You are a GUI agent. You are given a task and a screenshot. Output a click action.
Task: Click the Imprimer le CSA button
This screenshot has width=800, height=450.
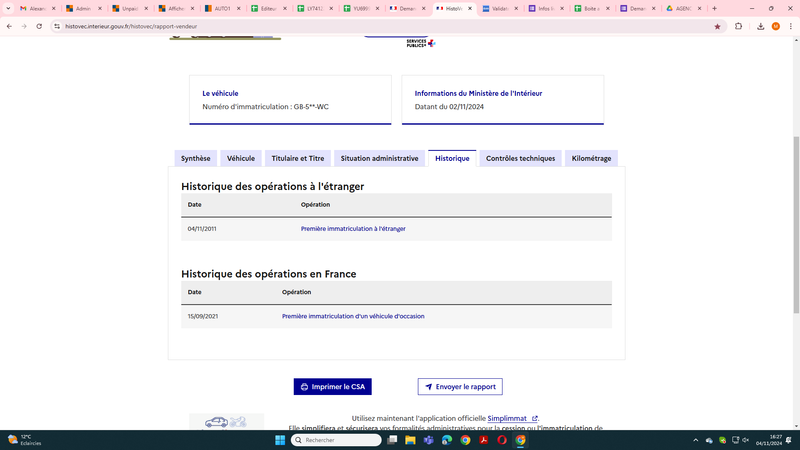point(333,387)
